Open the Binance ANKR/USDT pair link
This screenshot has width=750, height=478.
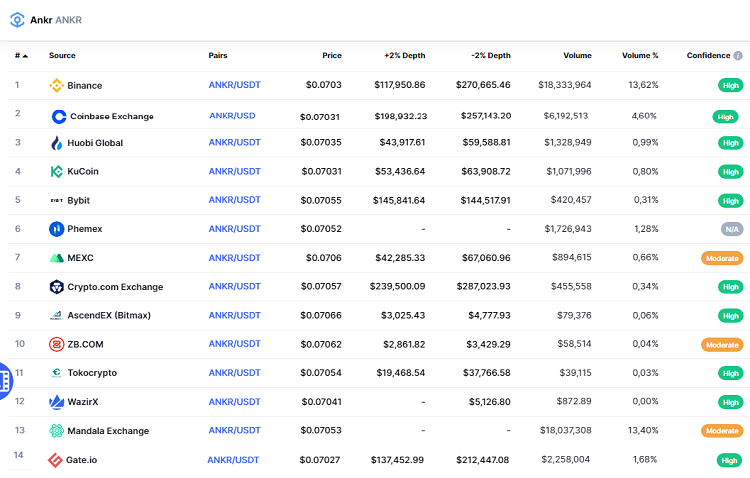coord(234,86)
